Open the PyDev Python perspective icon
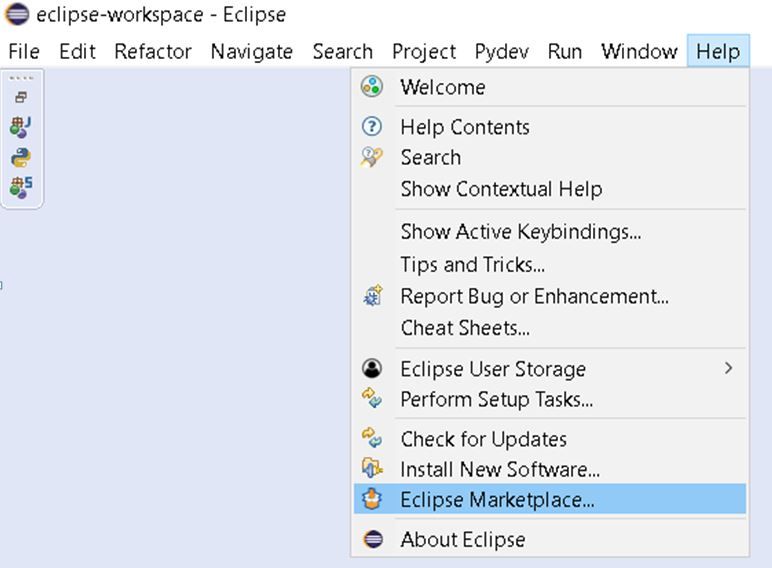Image resolution: width=772 pixels, height=568 pixels. [x=21, y=158]
